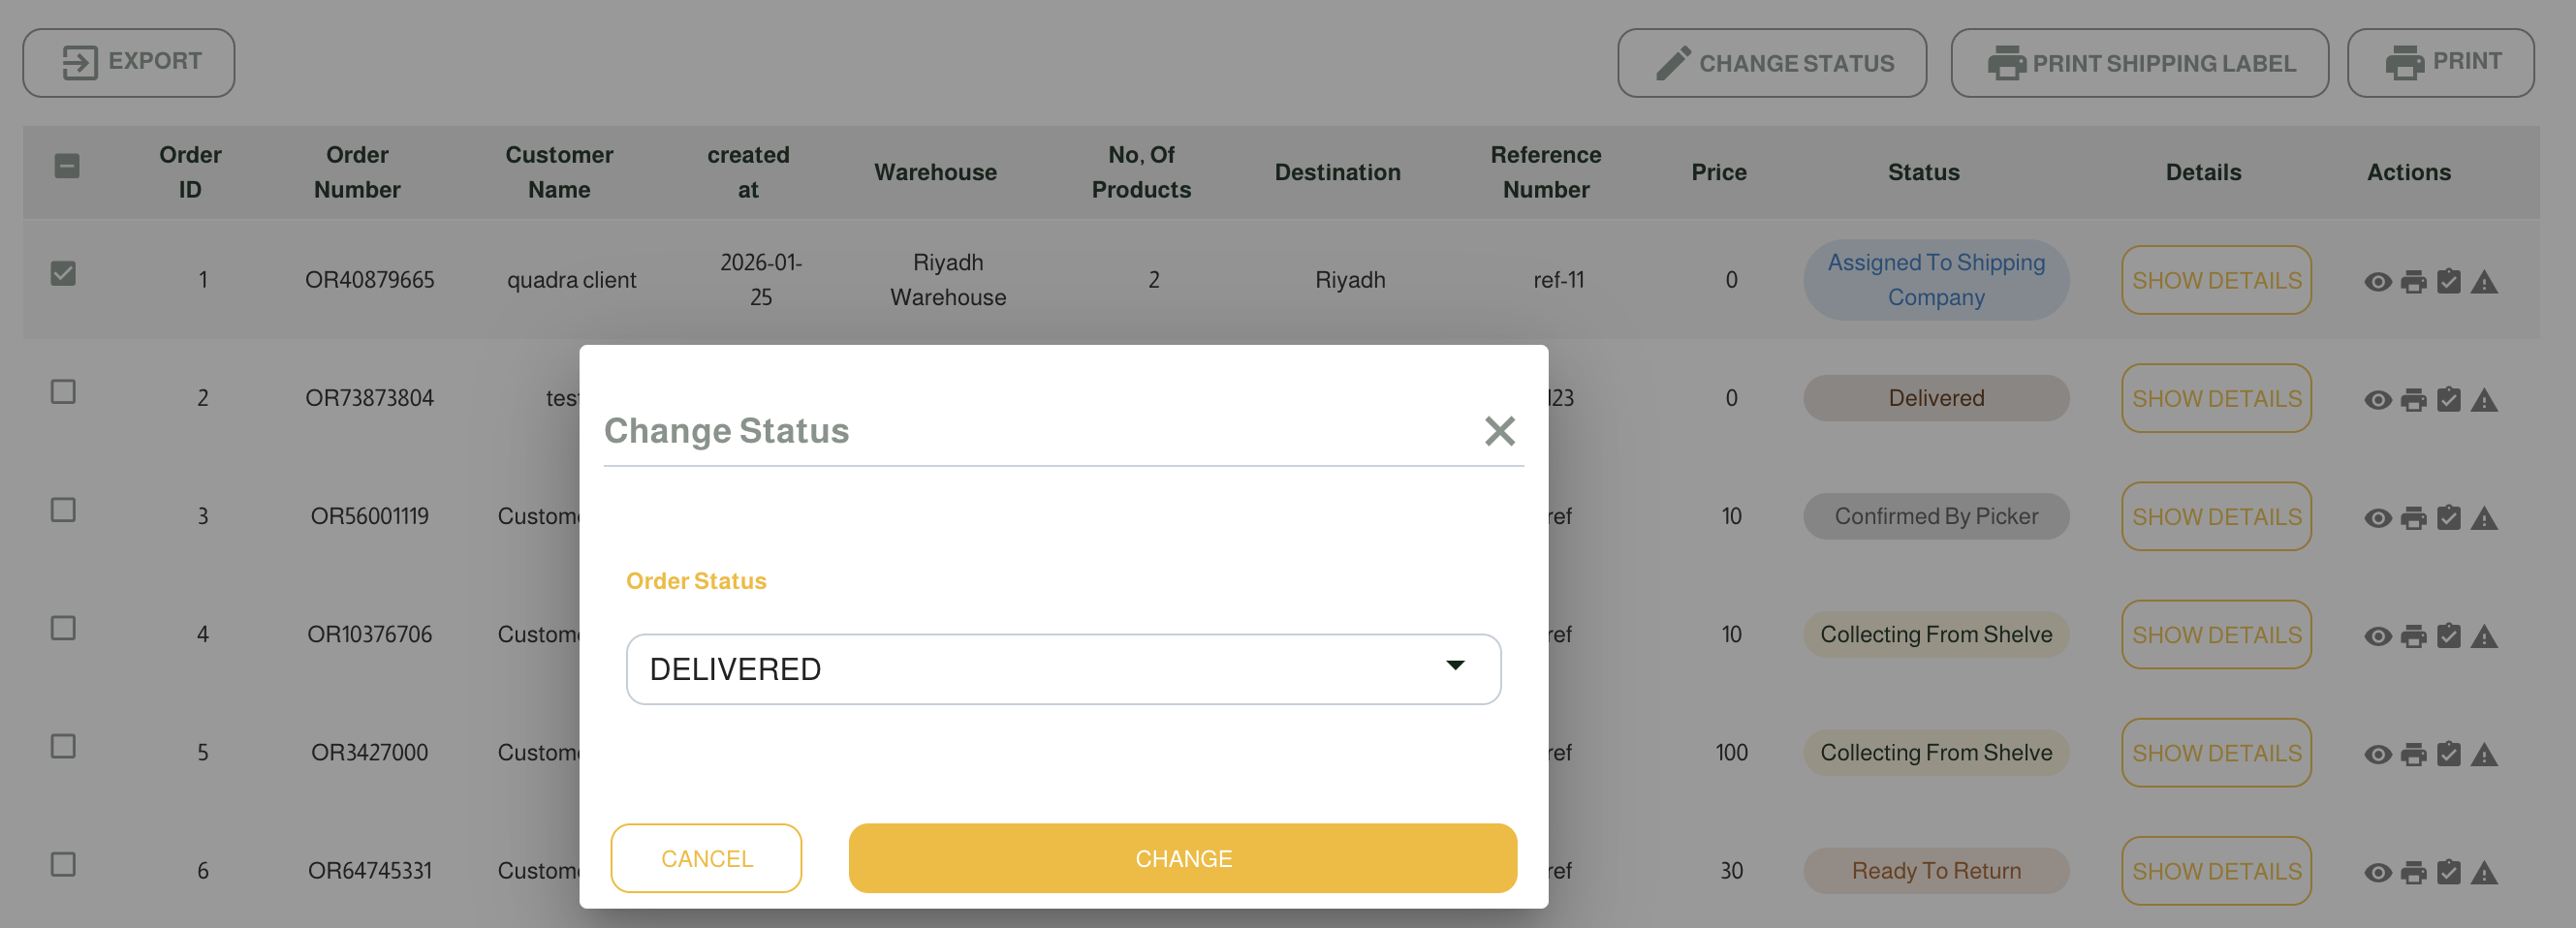Click the warning triangle icon for order OR3427000
The height and width of the screenshot is (928, 2576).
(x=2484, y=754)
